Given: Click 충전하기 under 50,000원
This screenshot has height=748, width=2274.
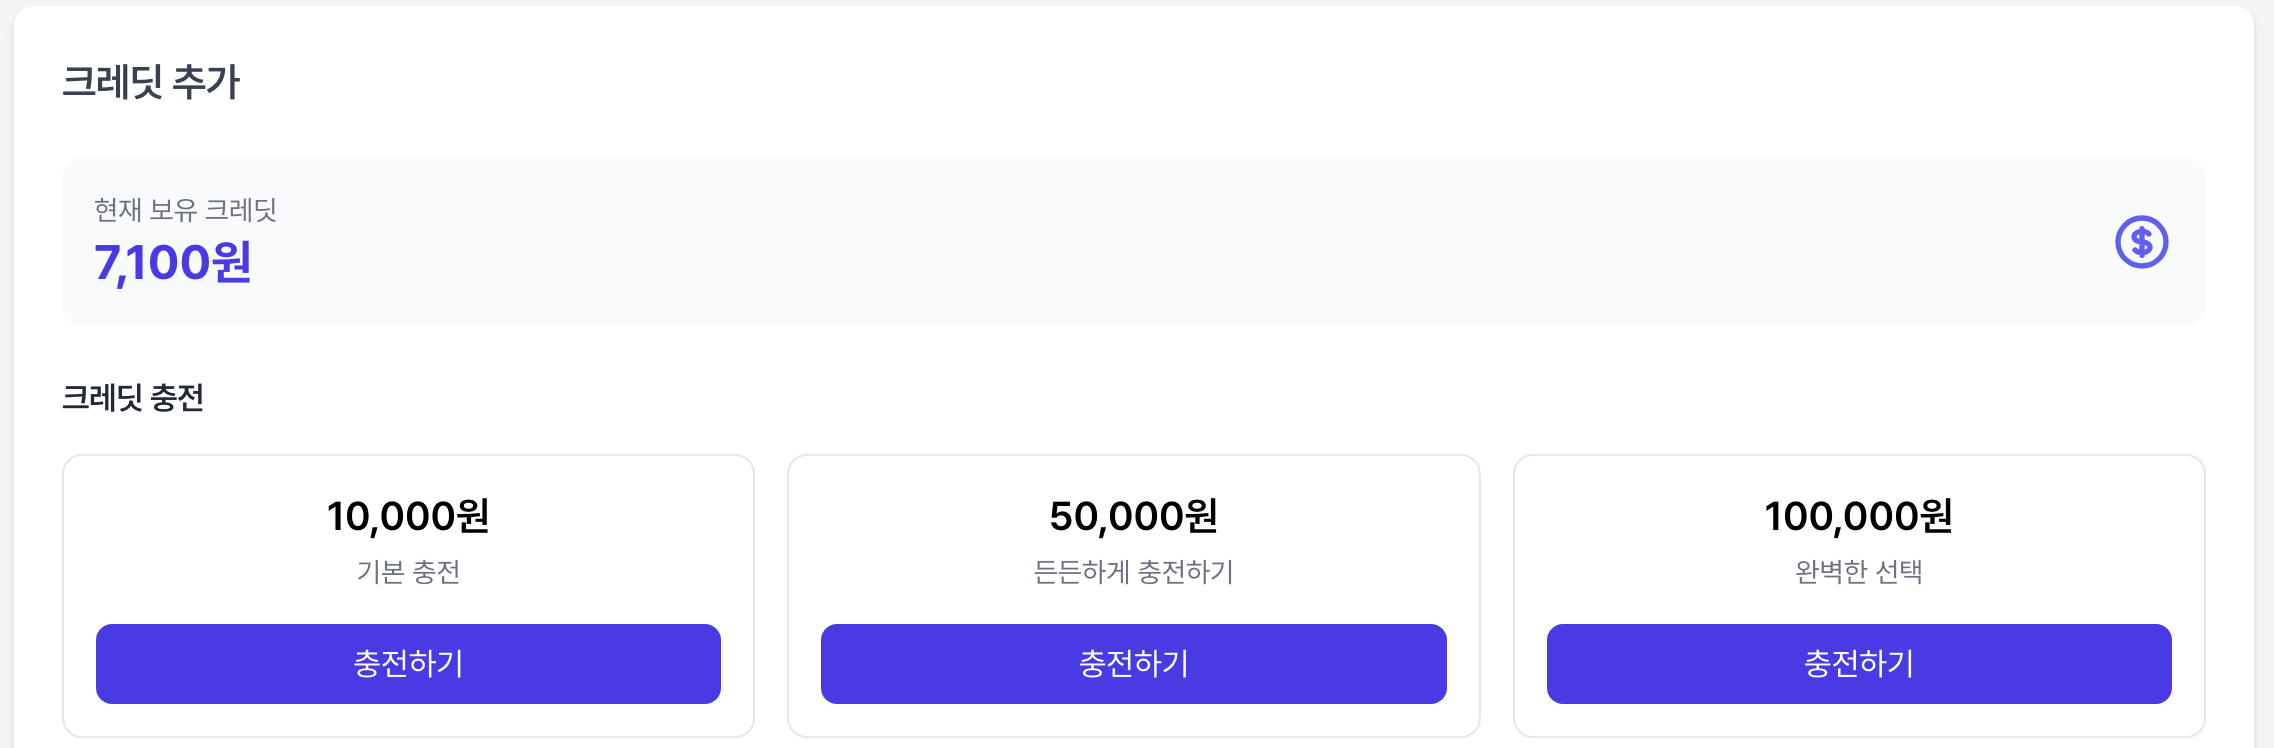Looking at the screenshot, I should coord(1133,664).
